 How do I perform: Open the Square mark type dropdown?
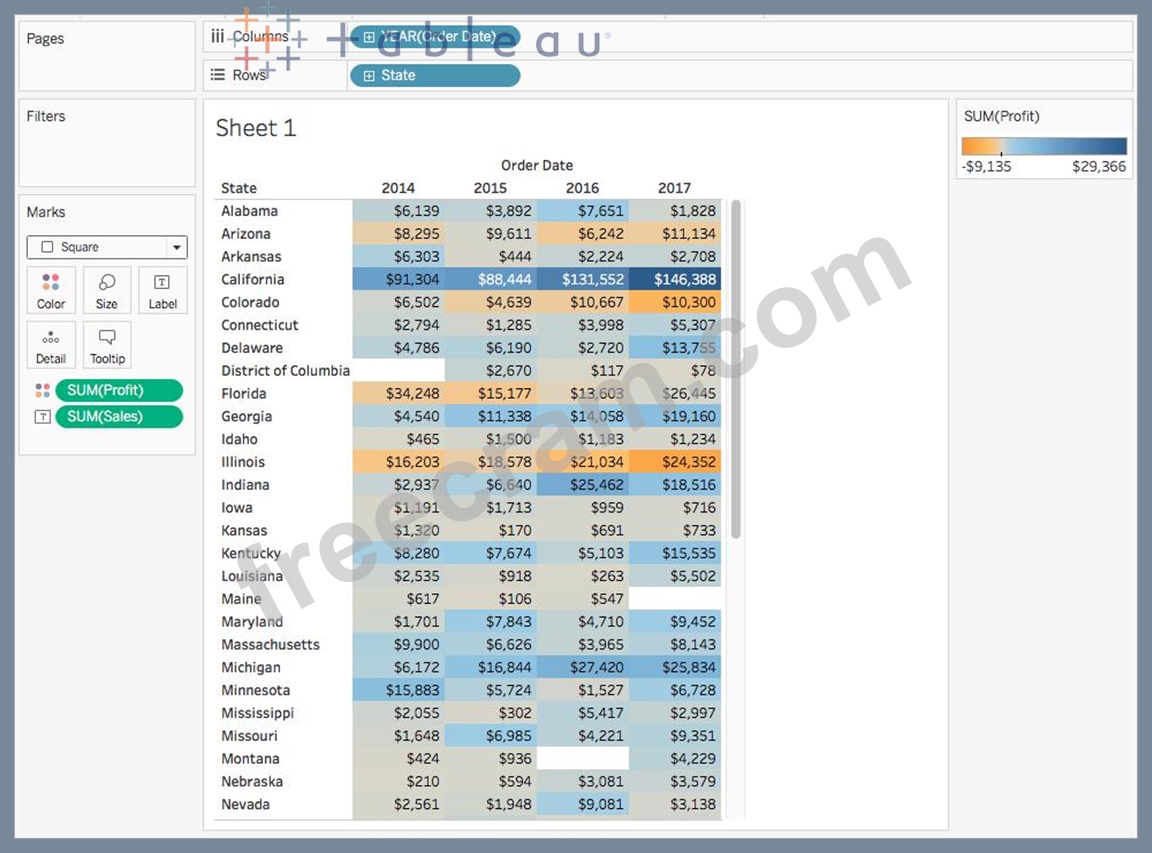pyautogui.click(x=107, y=247)
